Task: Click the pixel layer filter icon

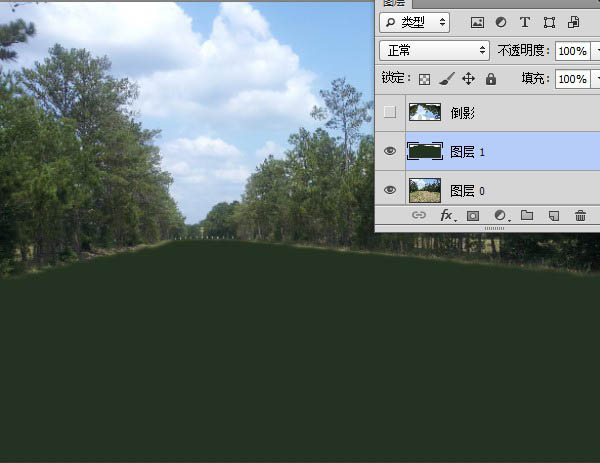Action: (477, 22)
